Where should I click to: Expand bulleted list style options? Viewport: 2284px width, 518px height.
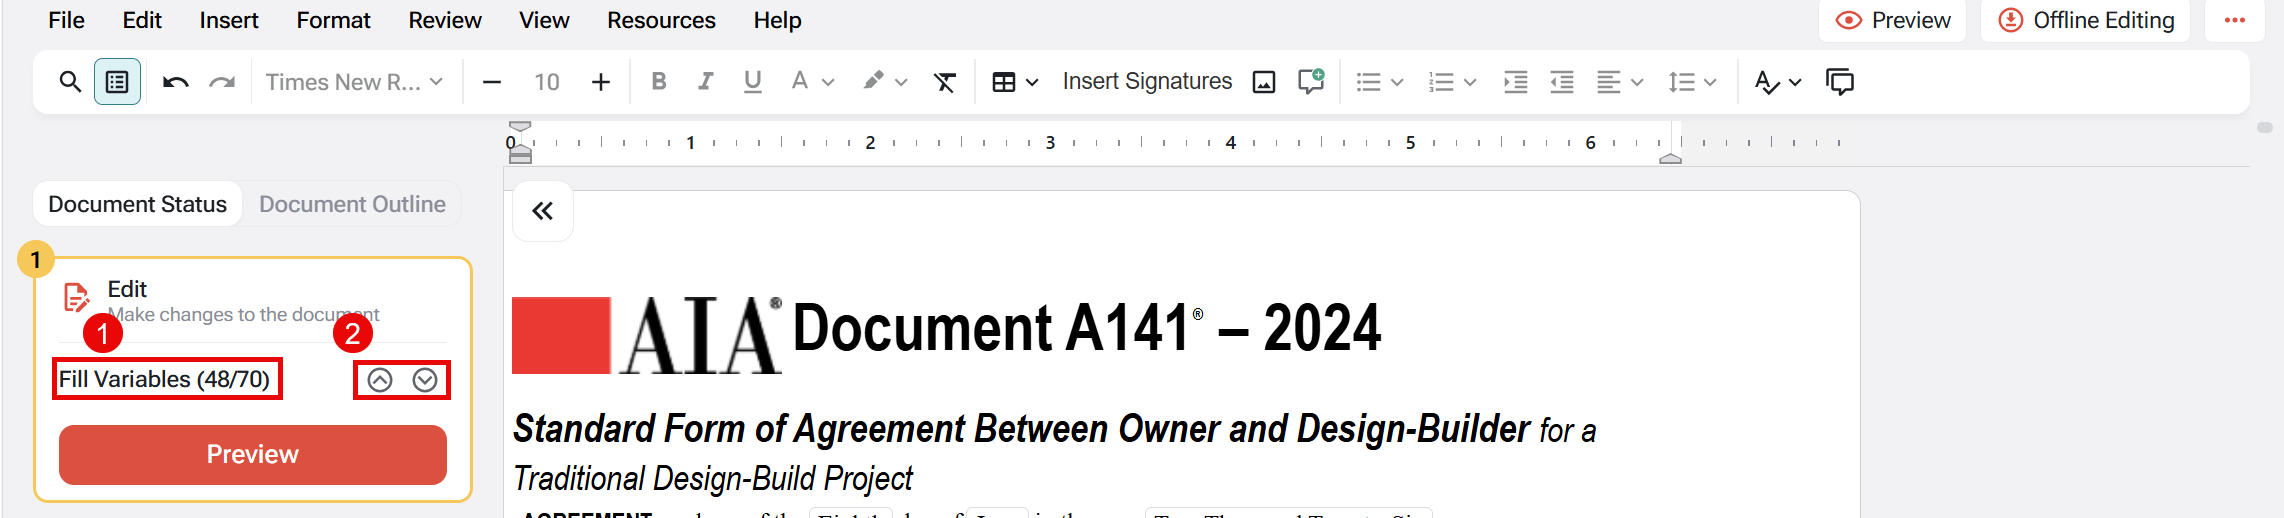[1397, 82]
